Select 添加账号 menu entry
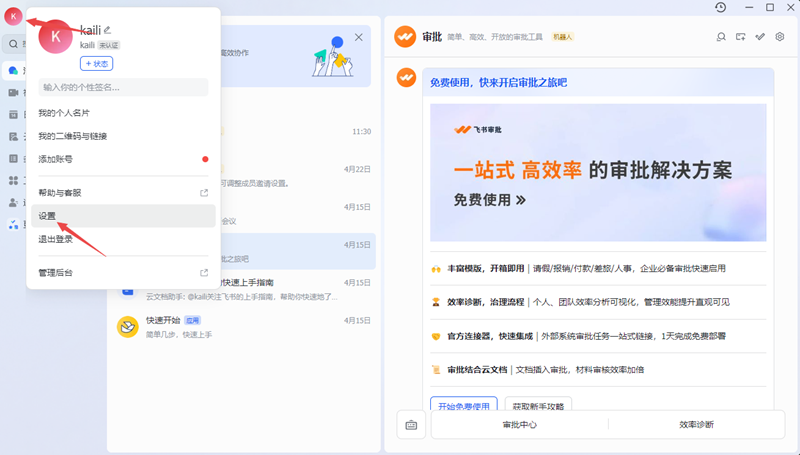 click(x=123, y=159)
